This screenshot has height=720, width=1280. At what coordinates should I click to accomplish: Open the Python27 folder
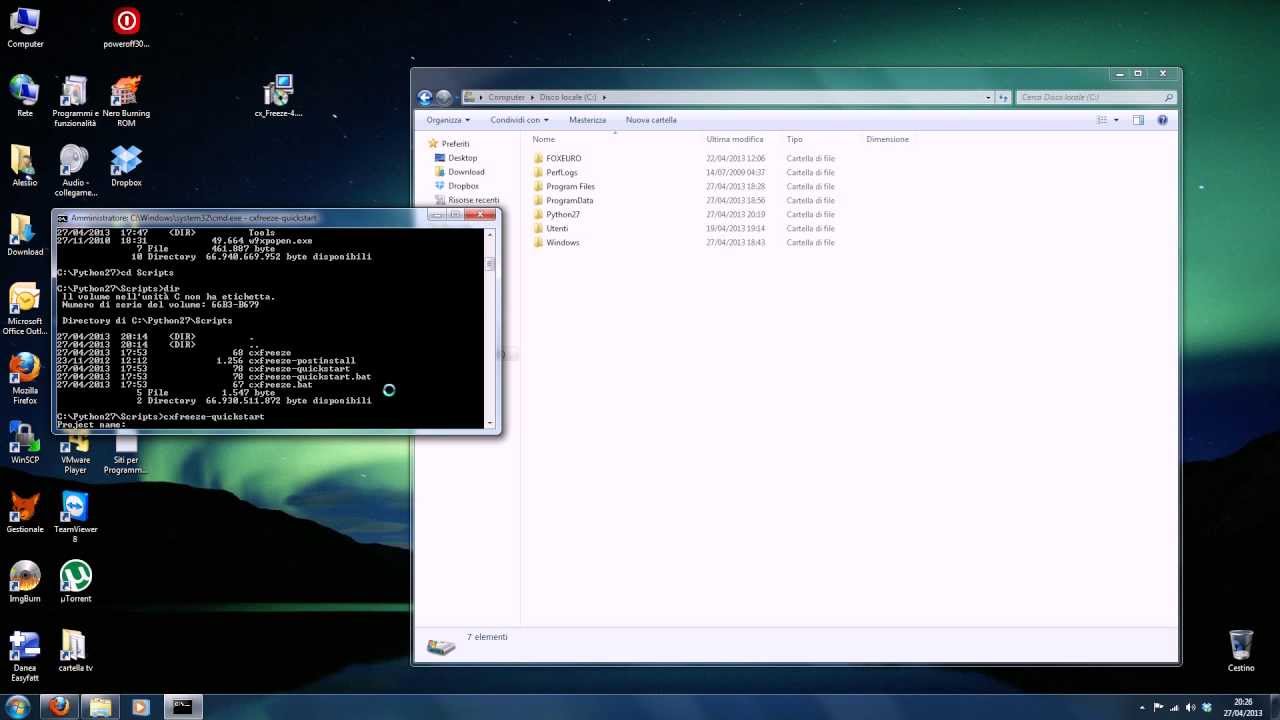(x=562, y=214)
